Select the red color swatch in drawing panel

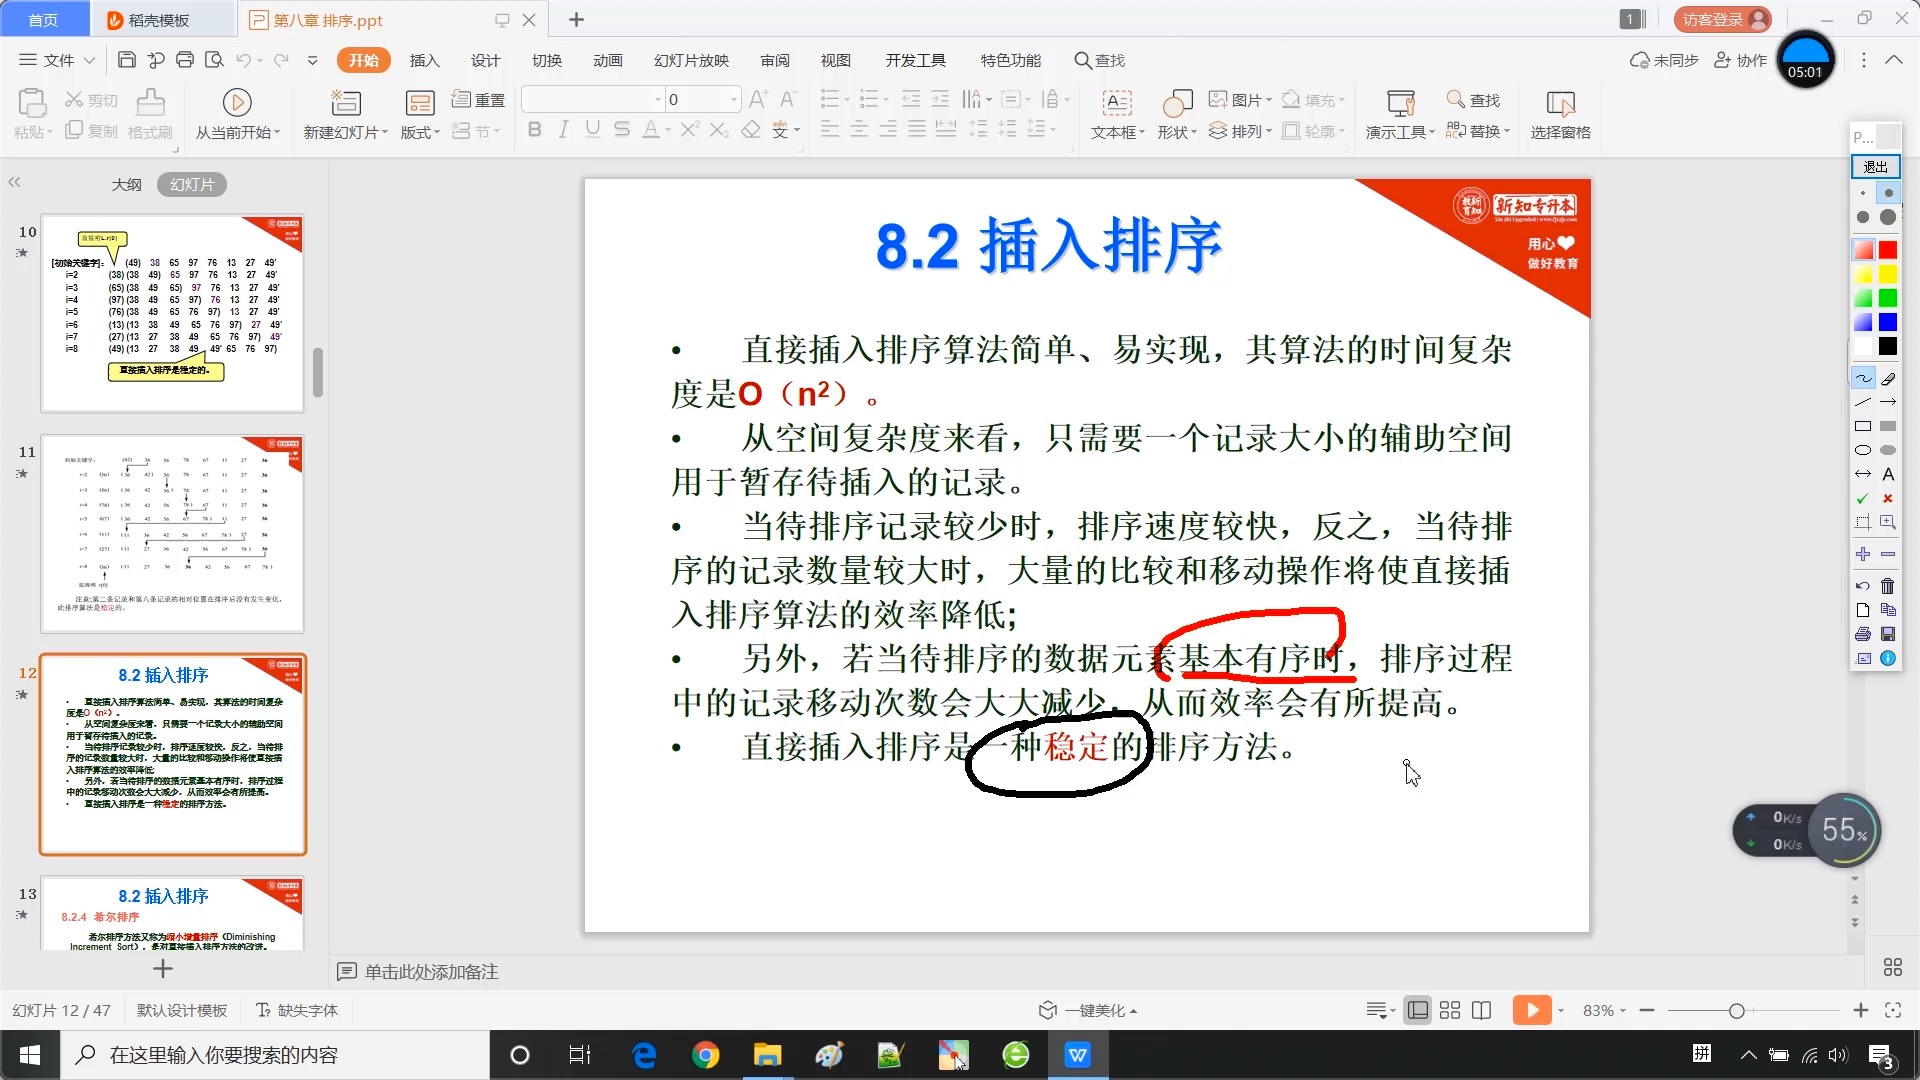(1887, 250)
